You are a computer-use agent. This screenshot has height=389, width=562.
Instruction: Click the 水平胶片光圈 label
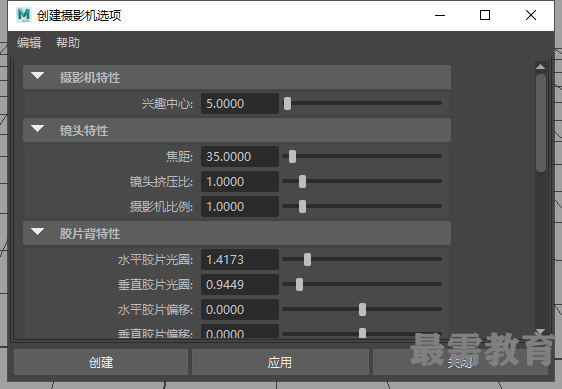pyautogui.click(x=156, y=260)
